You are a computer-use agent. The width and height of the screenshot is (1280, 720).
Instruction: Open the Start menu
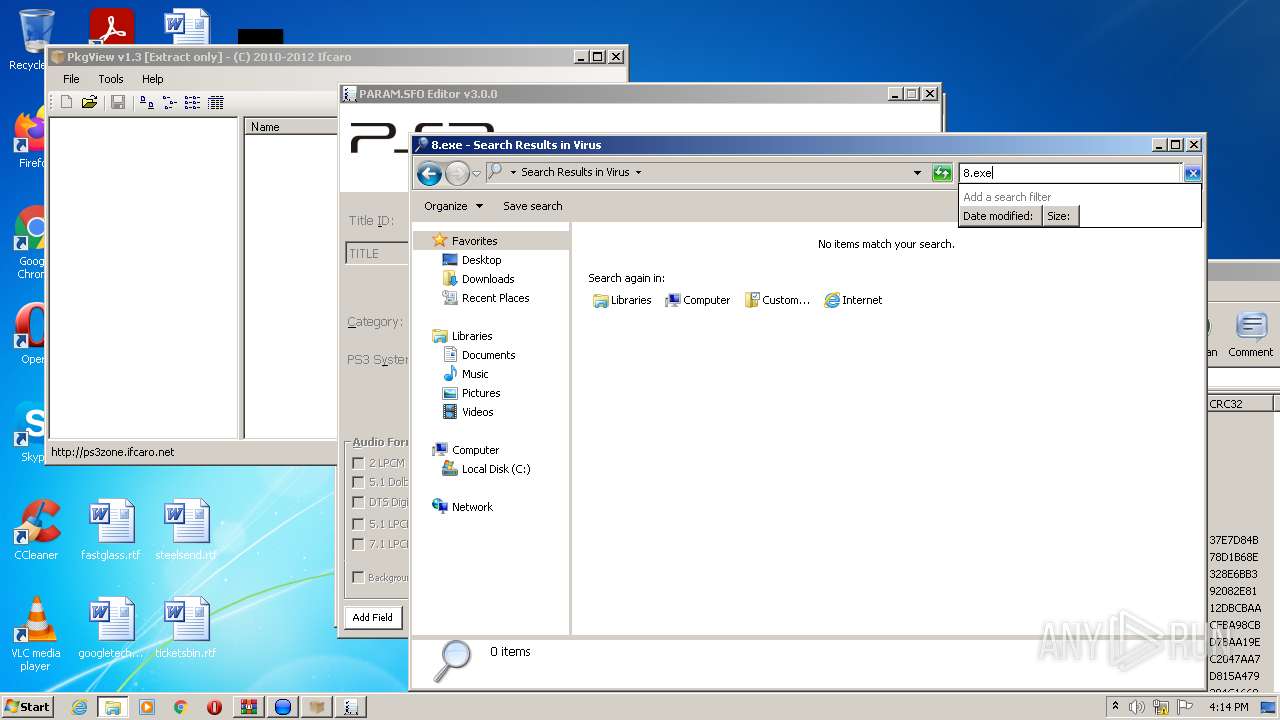(28, 706)
